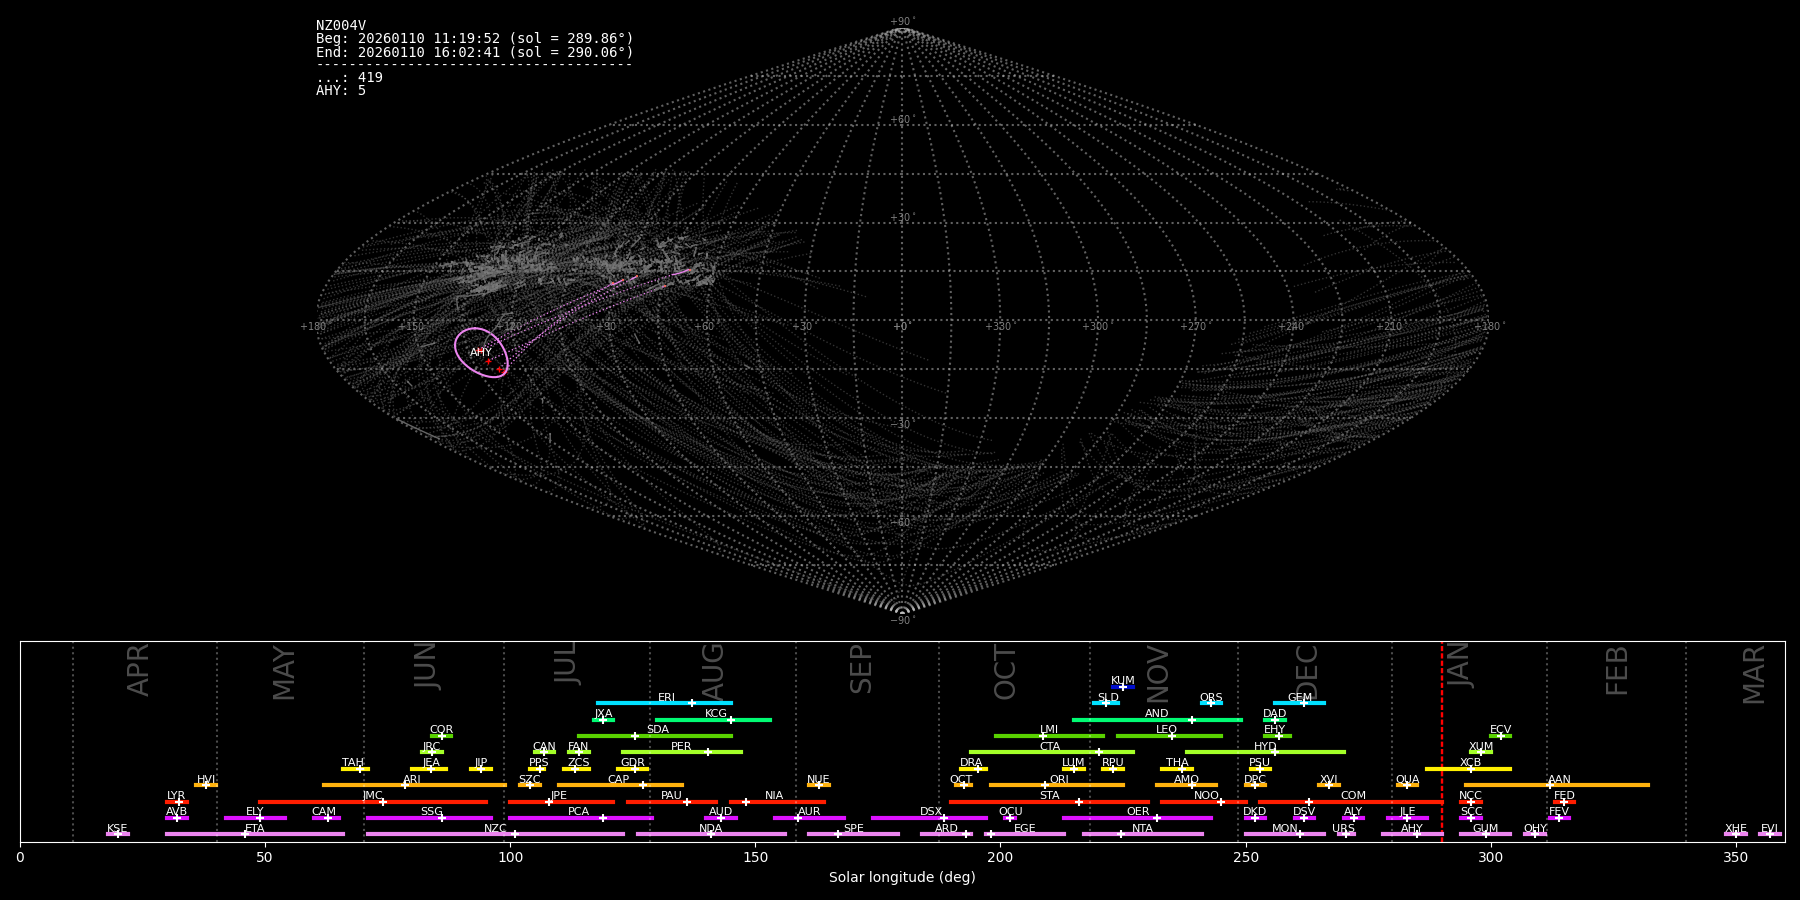Viewport: 1800px width, 900px height.
Task: Click the AND shower label
Action: (x=1157, y=714)
